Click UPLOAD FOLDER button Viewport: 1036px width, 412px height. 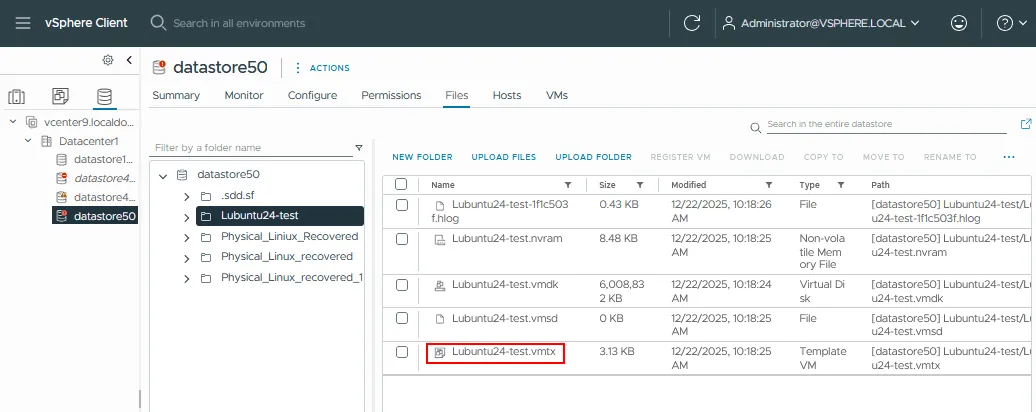(x=593, y=157)
